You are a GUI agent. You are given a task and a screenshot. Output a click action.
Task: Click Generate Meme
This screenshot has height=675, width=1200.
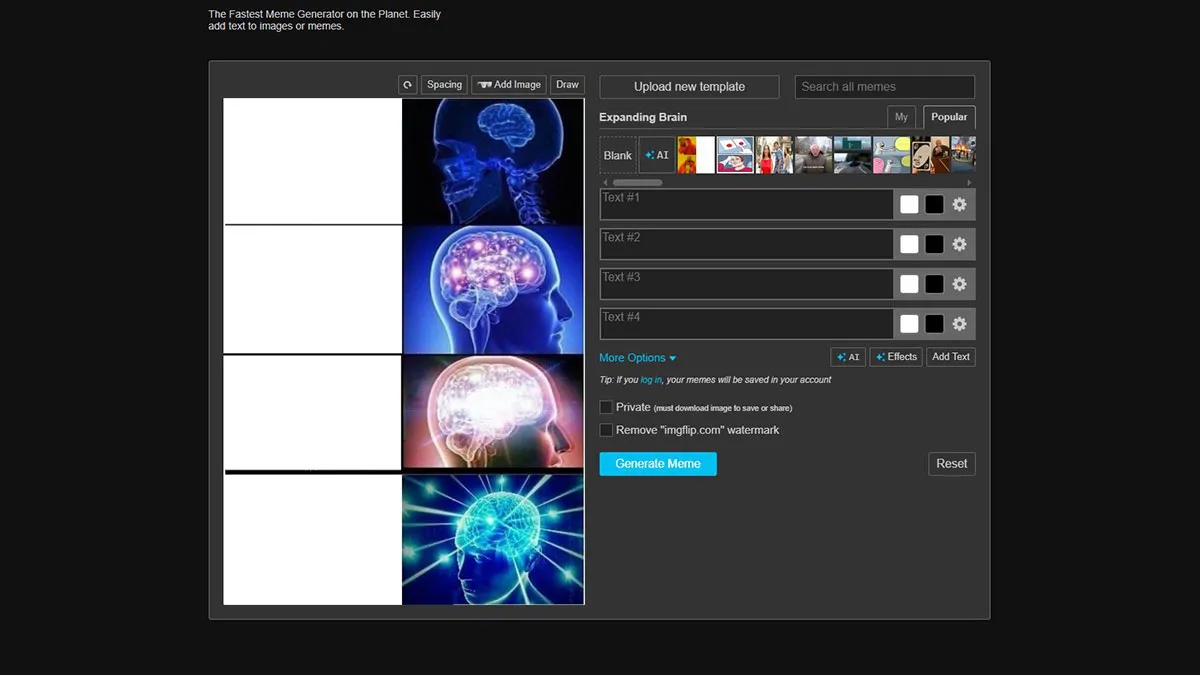[x=658, y=464]
